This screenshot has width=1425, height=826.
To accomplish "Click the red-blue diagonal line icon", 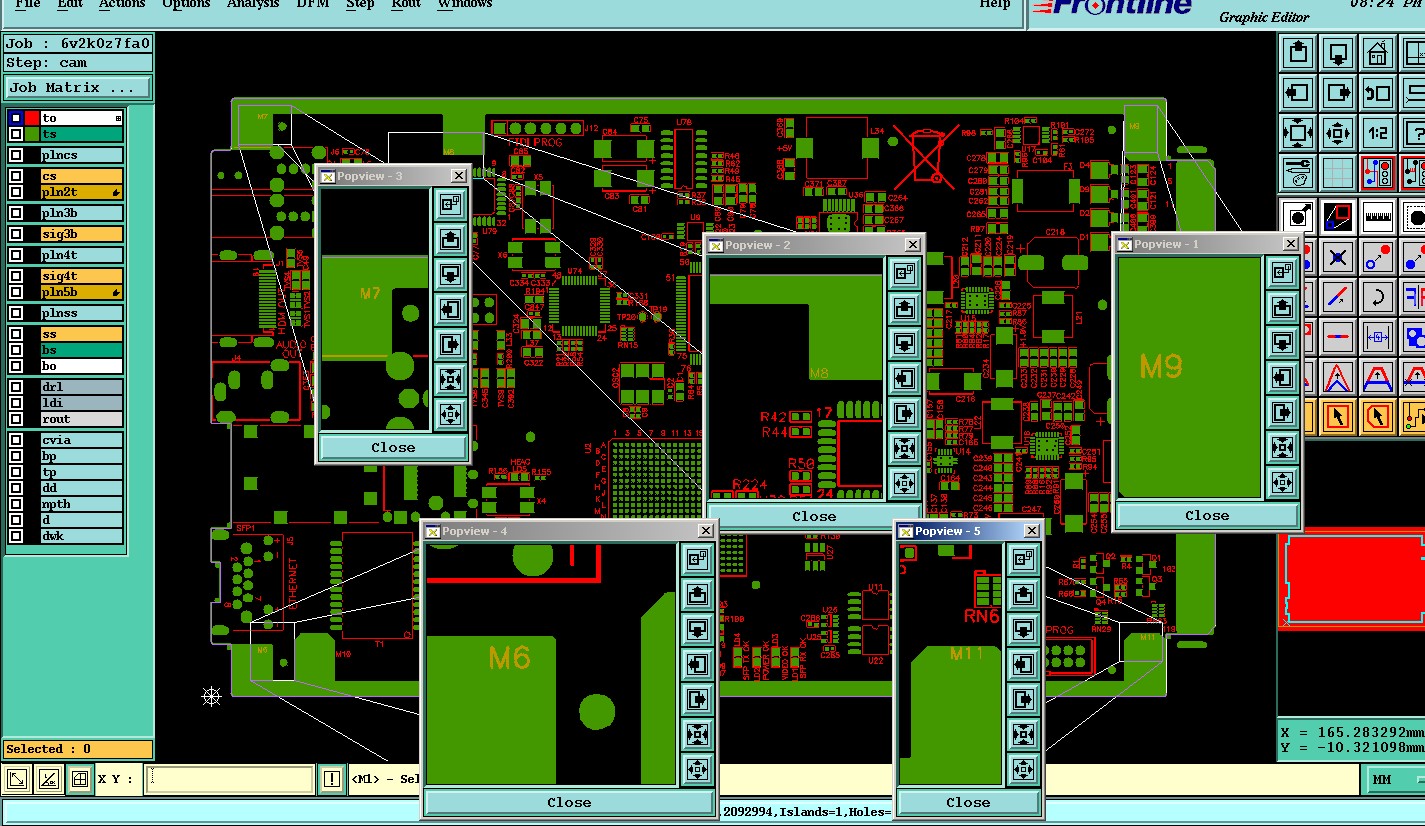I will (1338, 297).
